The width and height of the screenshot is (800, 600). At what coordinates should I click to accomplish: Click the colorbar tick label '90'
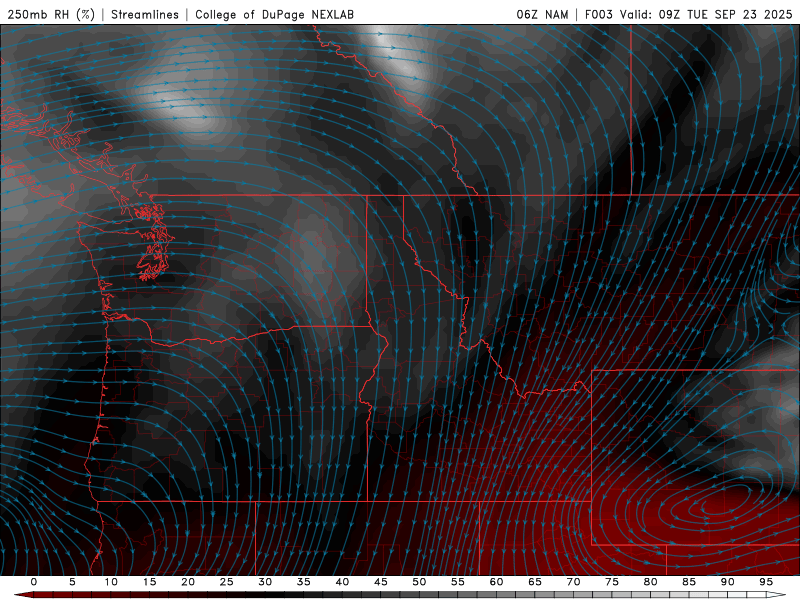[x=728, y=582]
